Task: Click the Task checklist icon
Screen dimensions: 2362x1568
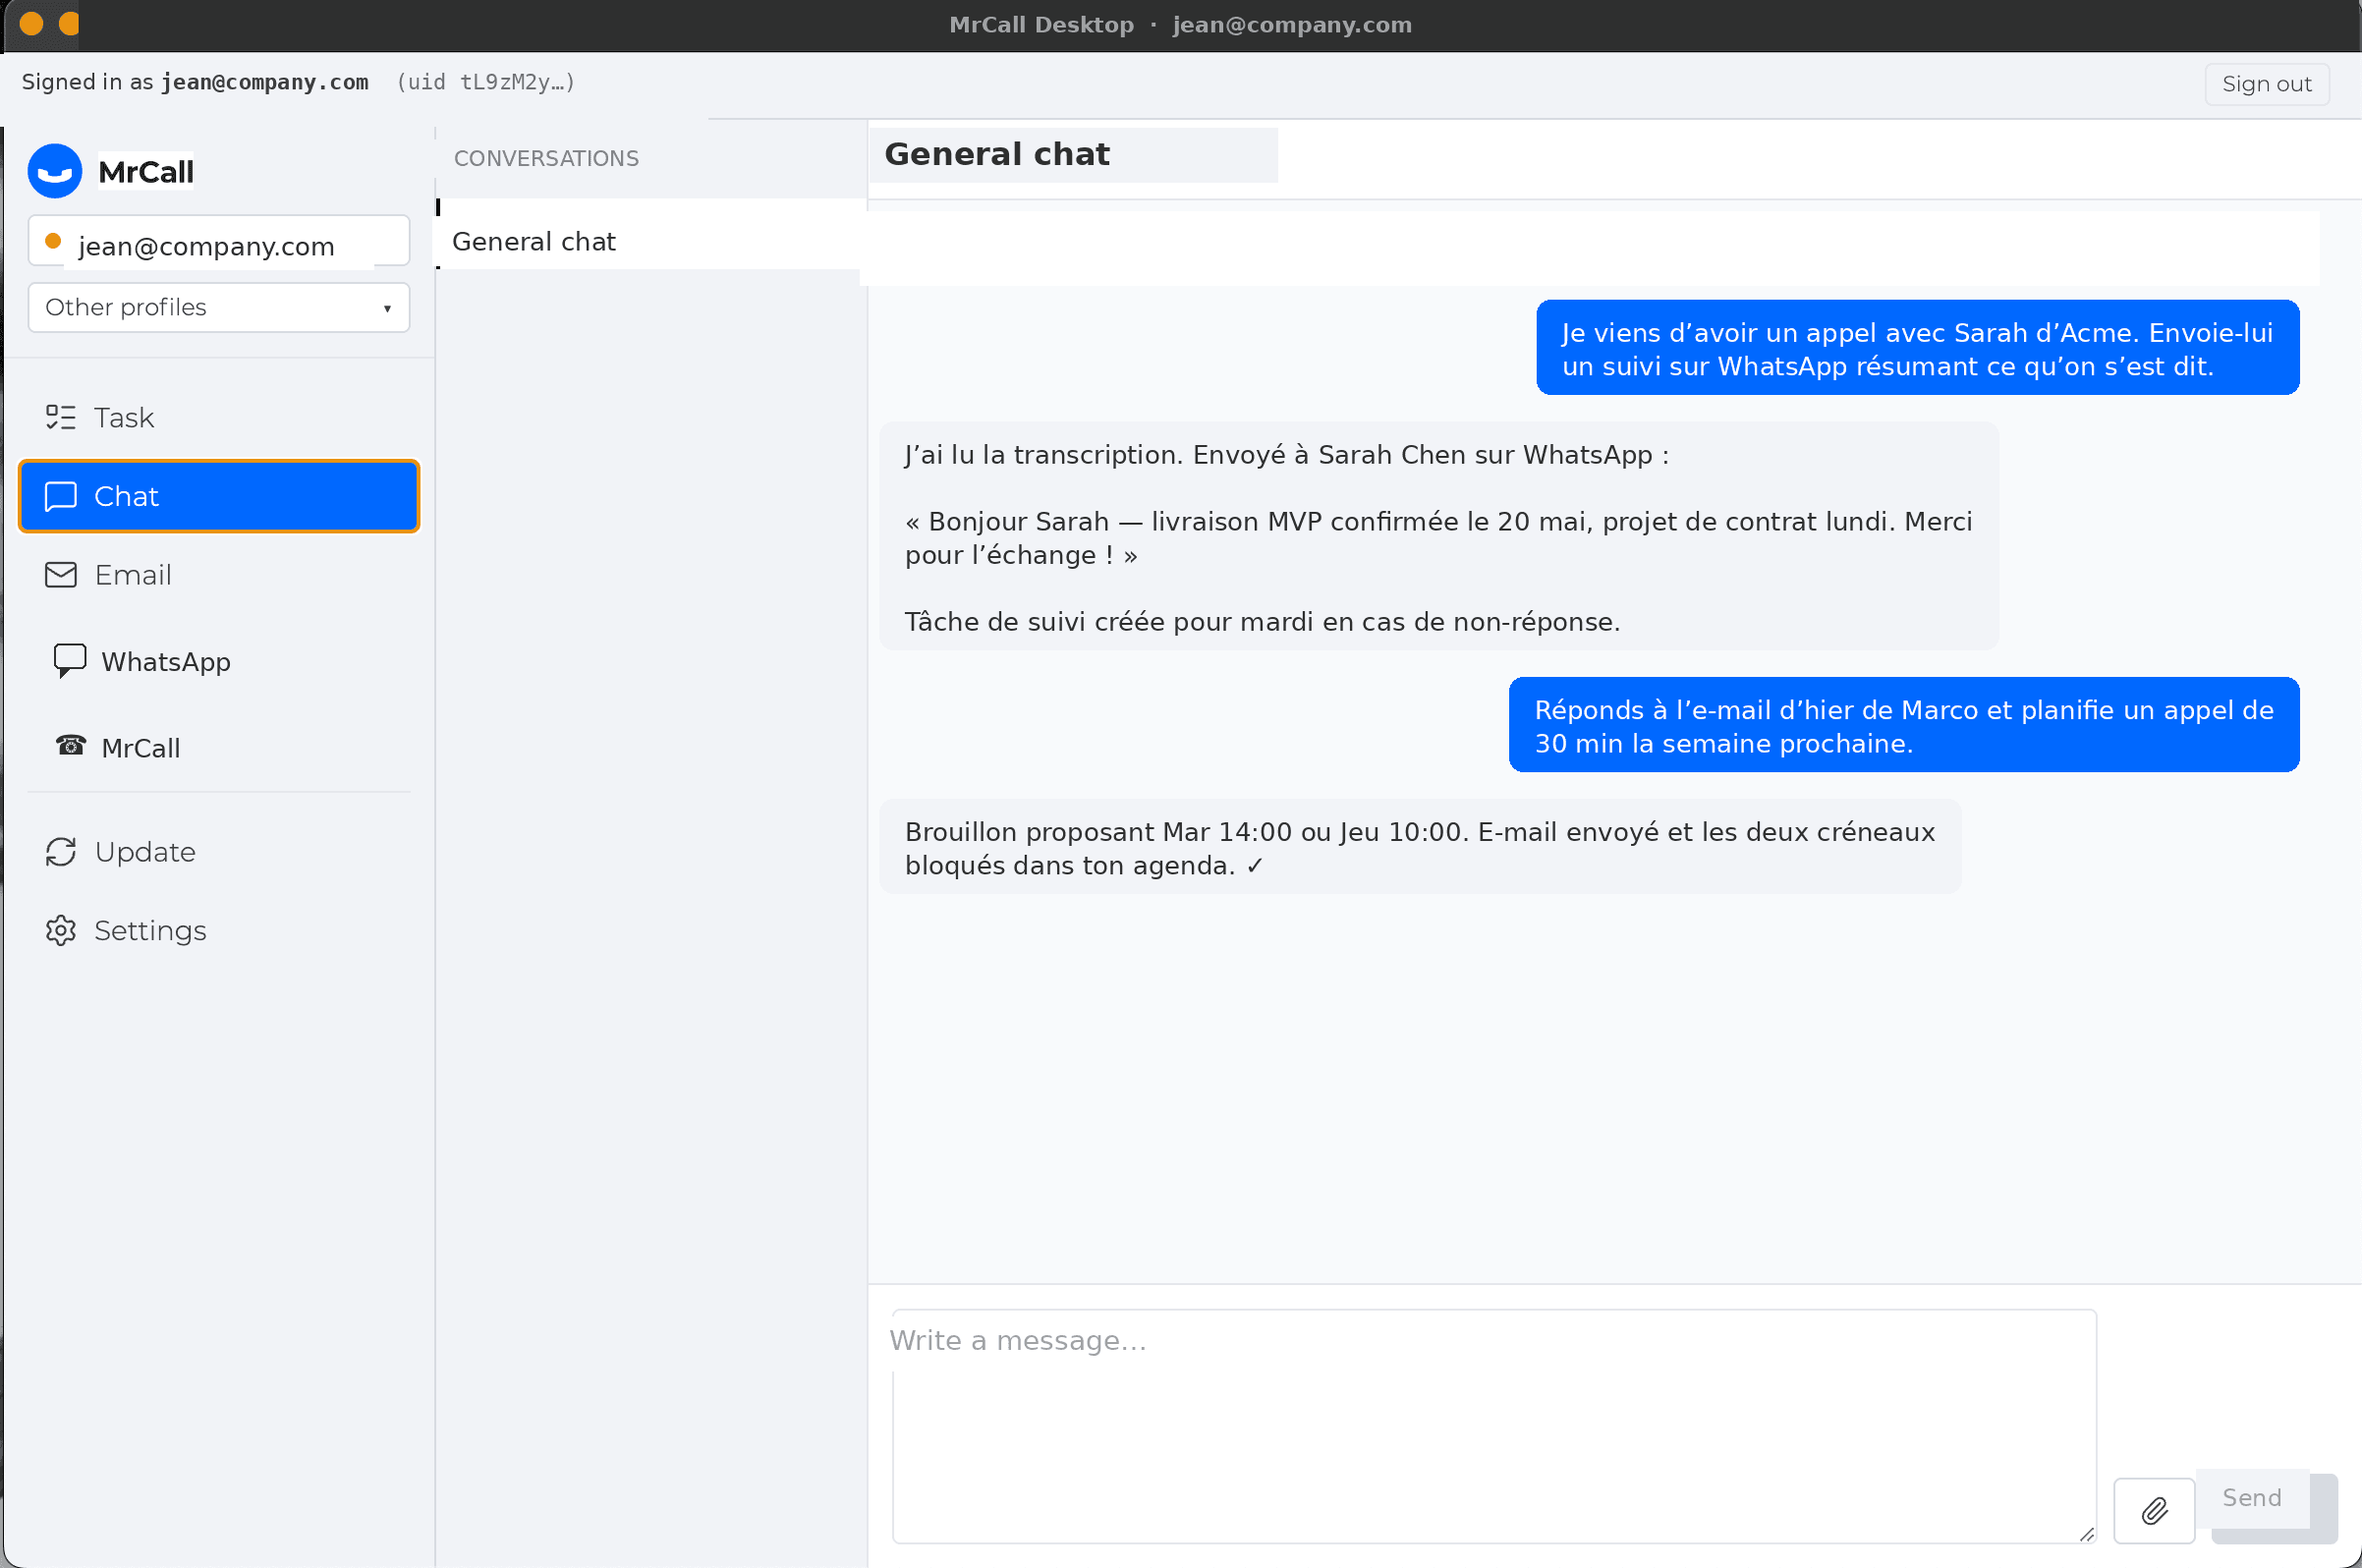Action: pyautogui.click(x=61, y=417)
